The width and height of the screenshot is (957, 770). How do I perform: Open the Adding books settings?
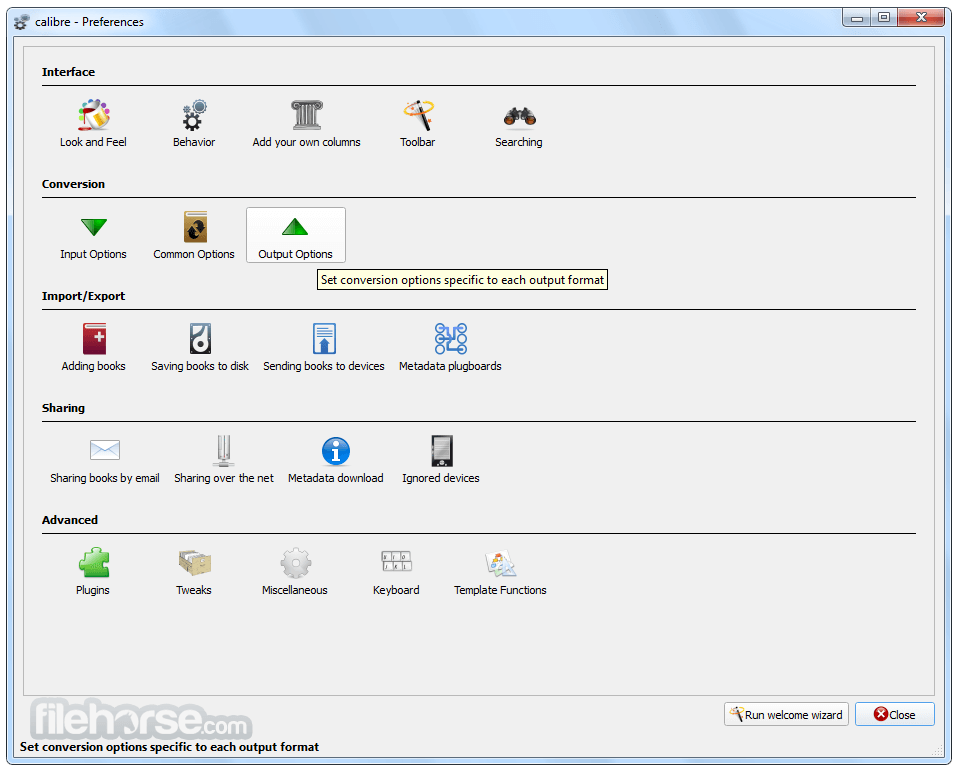pos(93,348)
